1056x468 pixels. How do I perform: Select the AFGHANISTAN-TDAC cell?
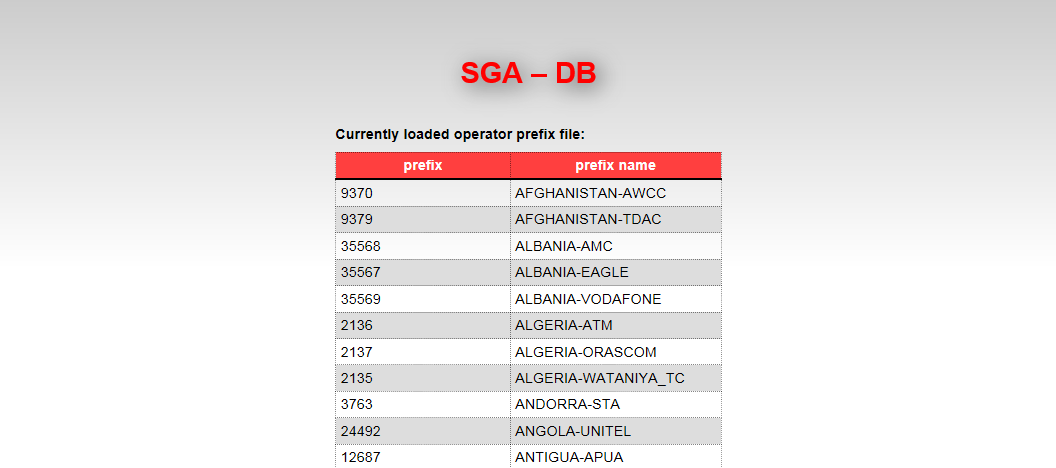(616, 220)
